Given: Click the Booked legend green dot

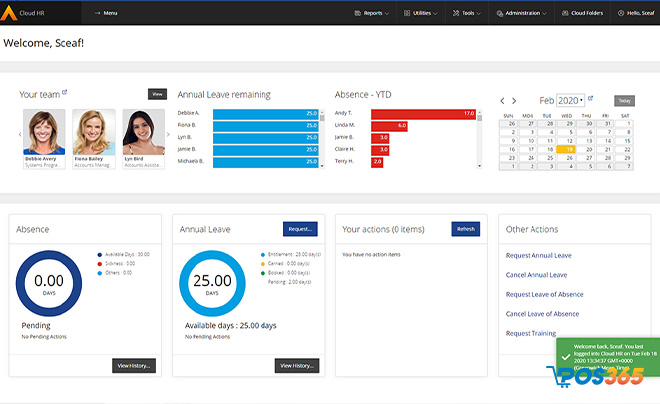Looking at the screenshot, I should (x=263, y=273).
